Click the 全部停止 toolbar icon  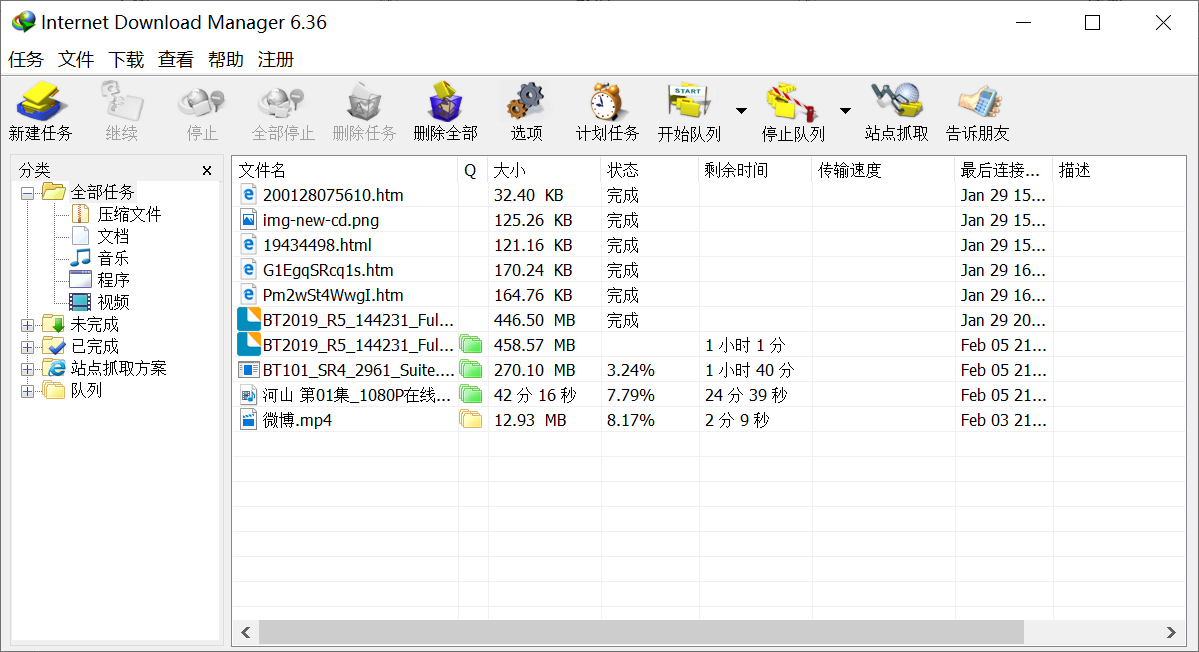282,102
